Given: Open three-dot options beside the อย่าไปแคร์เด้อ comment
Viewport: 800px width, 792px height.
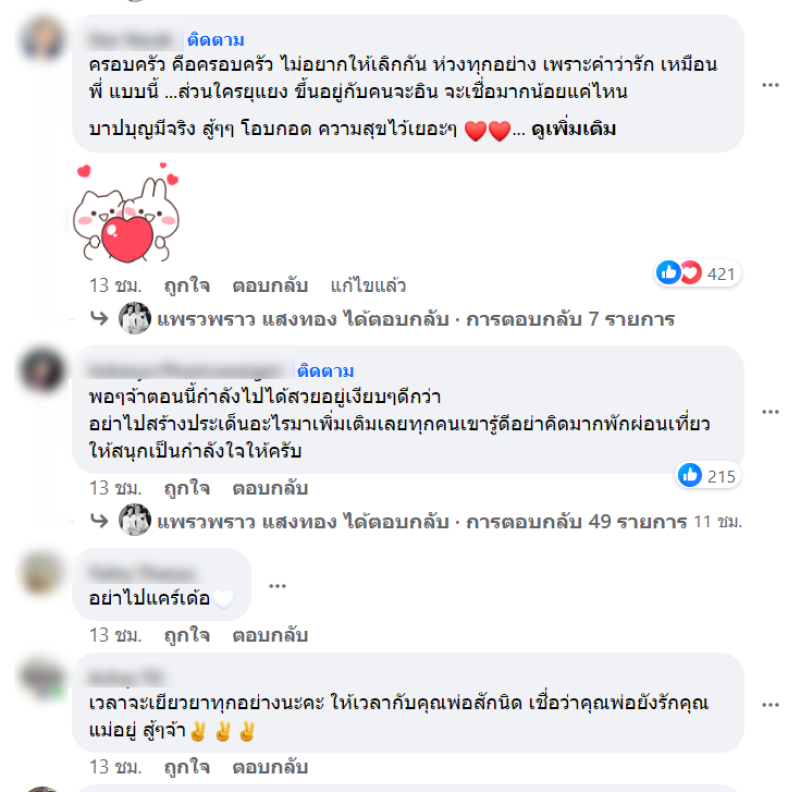Looking at the screenshot, I should pyautogui.click(x=277, y=585).
